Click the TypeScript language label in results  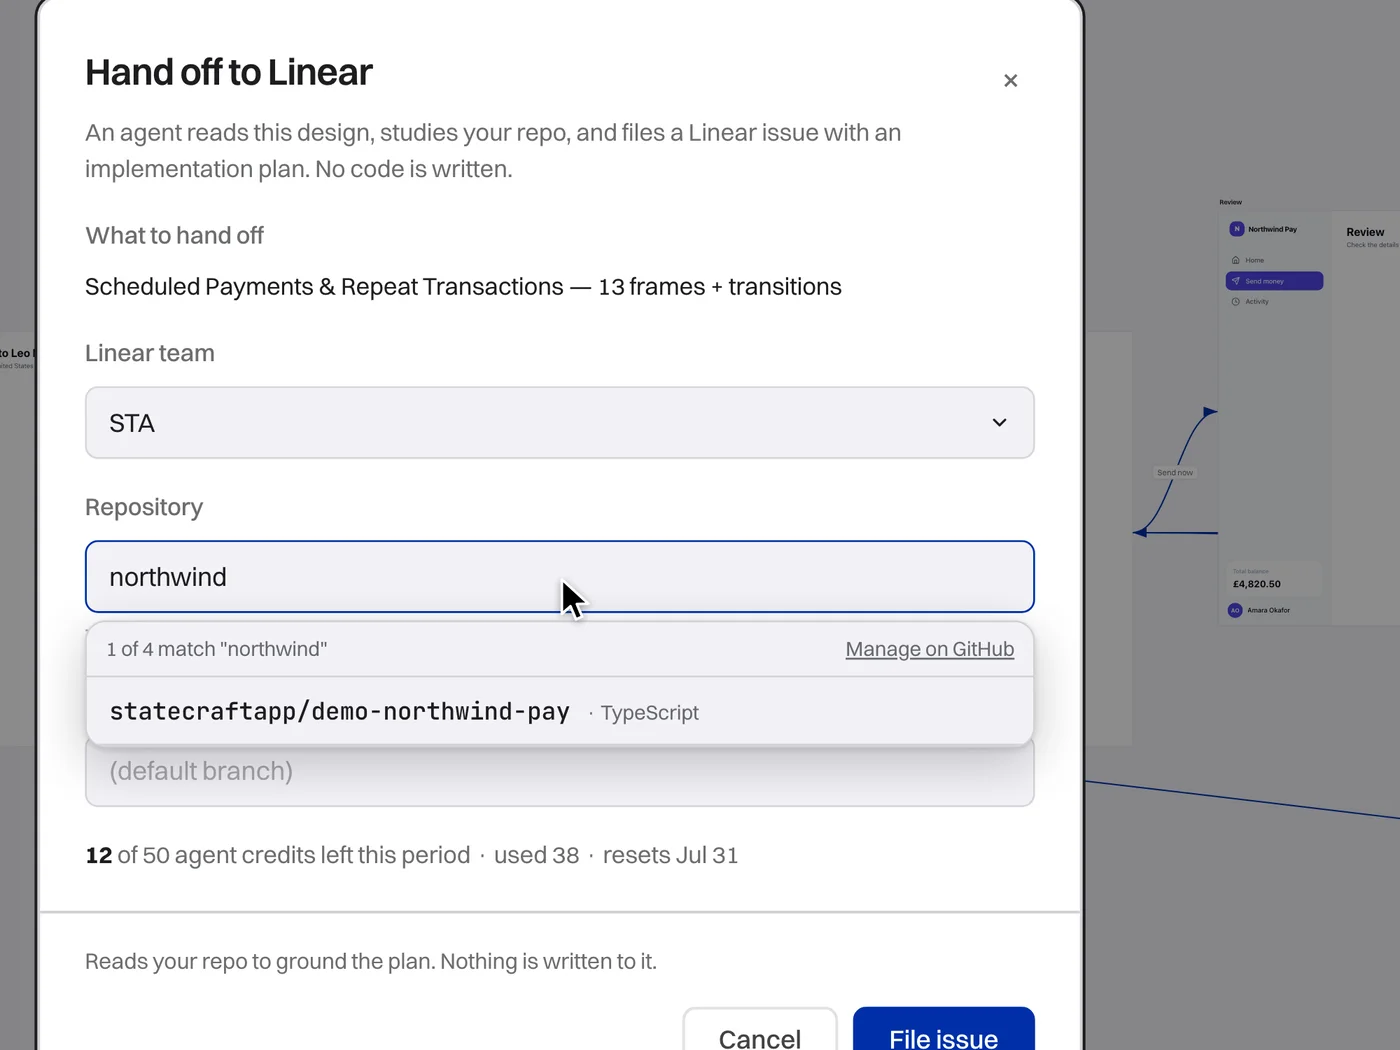[649, 713]
